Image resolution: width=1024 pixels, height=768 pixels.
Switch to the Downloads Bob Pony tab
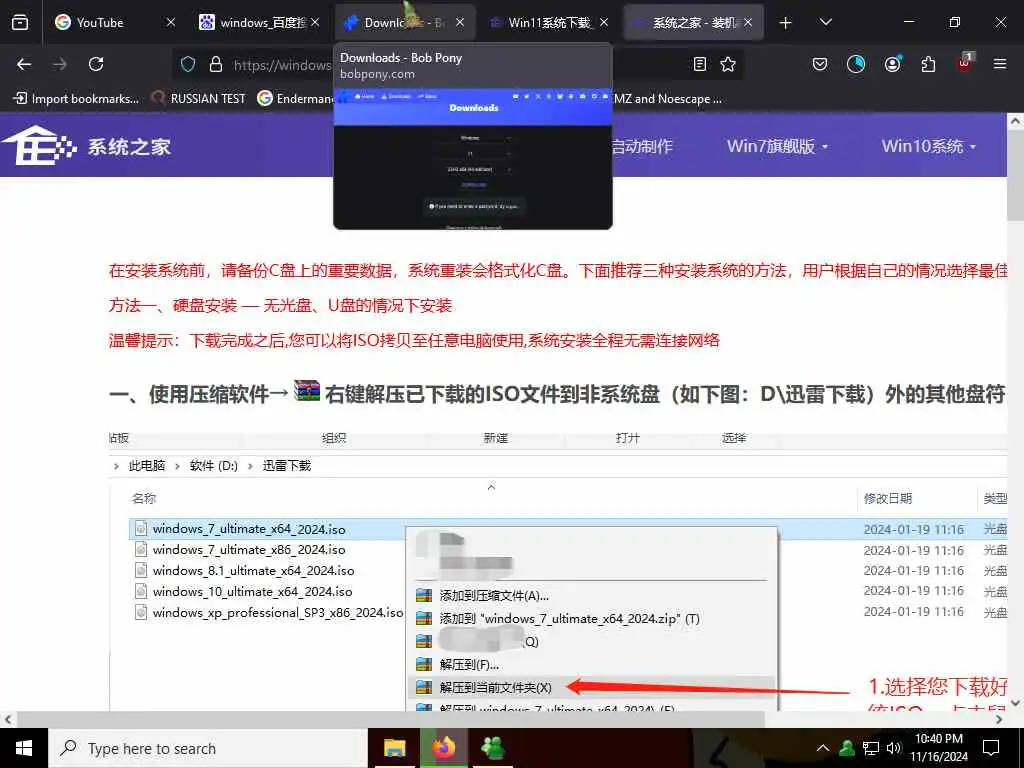tap(405, 22)
